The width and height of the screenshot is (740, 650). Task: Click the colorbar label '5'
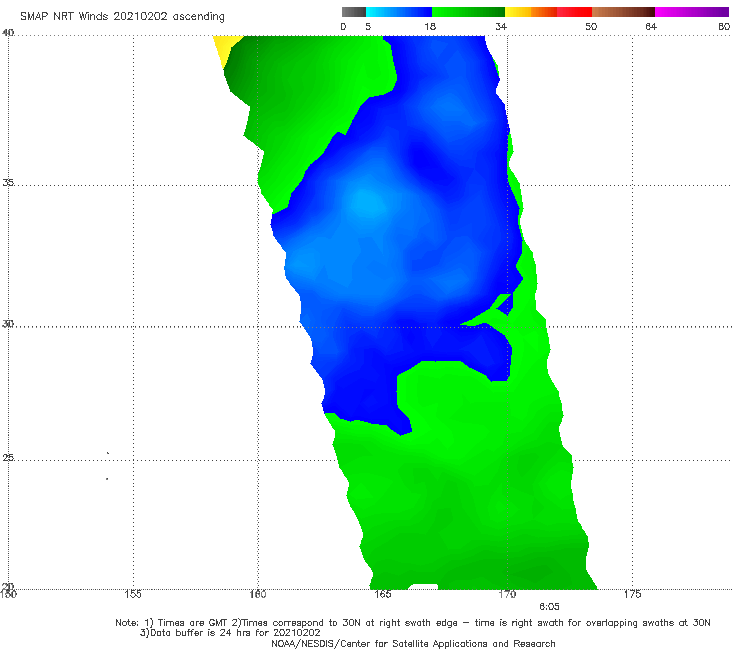pos(368,26)
